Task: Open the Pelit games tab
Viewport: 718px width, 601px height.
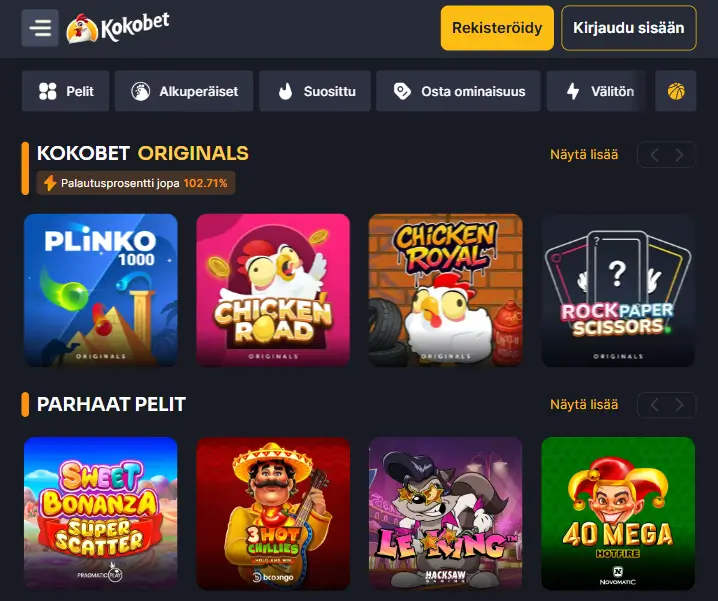Action: 65,91
